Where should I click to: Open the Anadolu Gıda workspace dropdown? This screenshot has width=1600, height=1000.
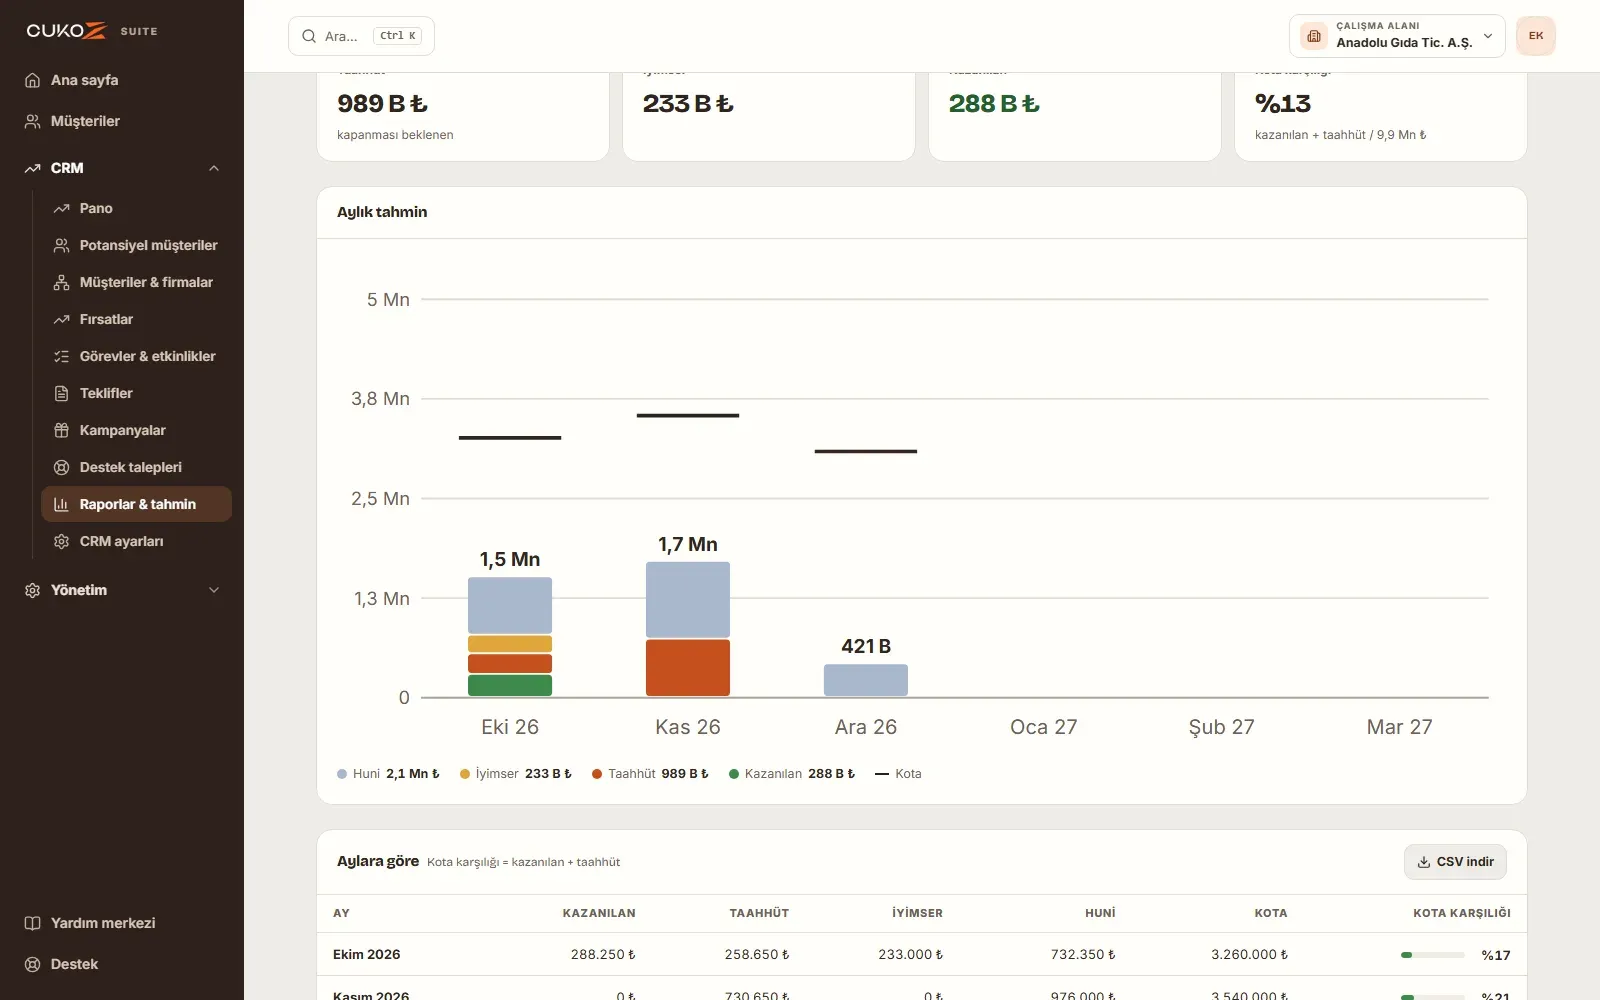point(1397,36)
